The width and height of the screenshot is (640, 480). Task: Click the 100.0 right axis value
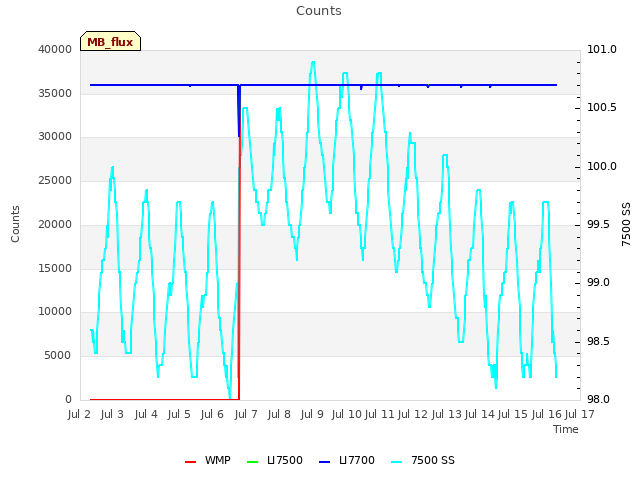pyautogui.click(x=602, y=167)
